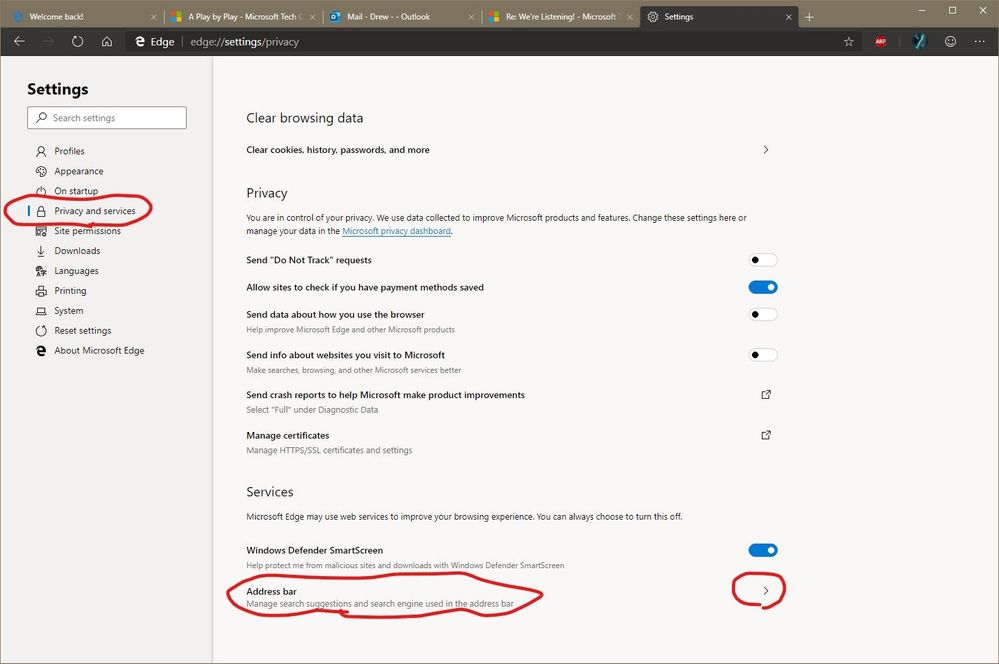Go to On startup settings
The height and width of the screenshot is (664, 999).
coord(76,191)
